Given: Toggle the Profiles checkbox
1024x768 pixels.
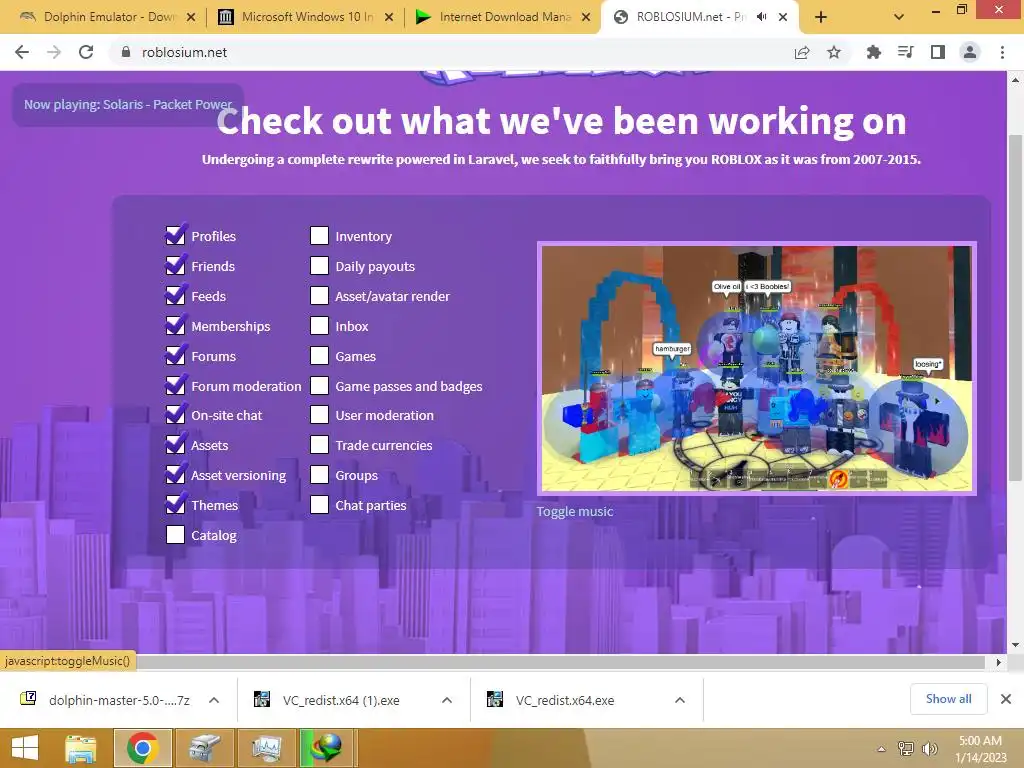Looking at the screenshot, I should [175, 236].
